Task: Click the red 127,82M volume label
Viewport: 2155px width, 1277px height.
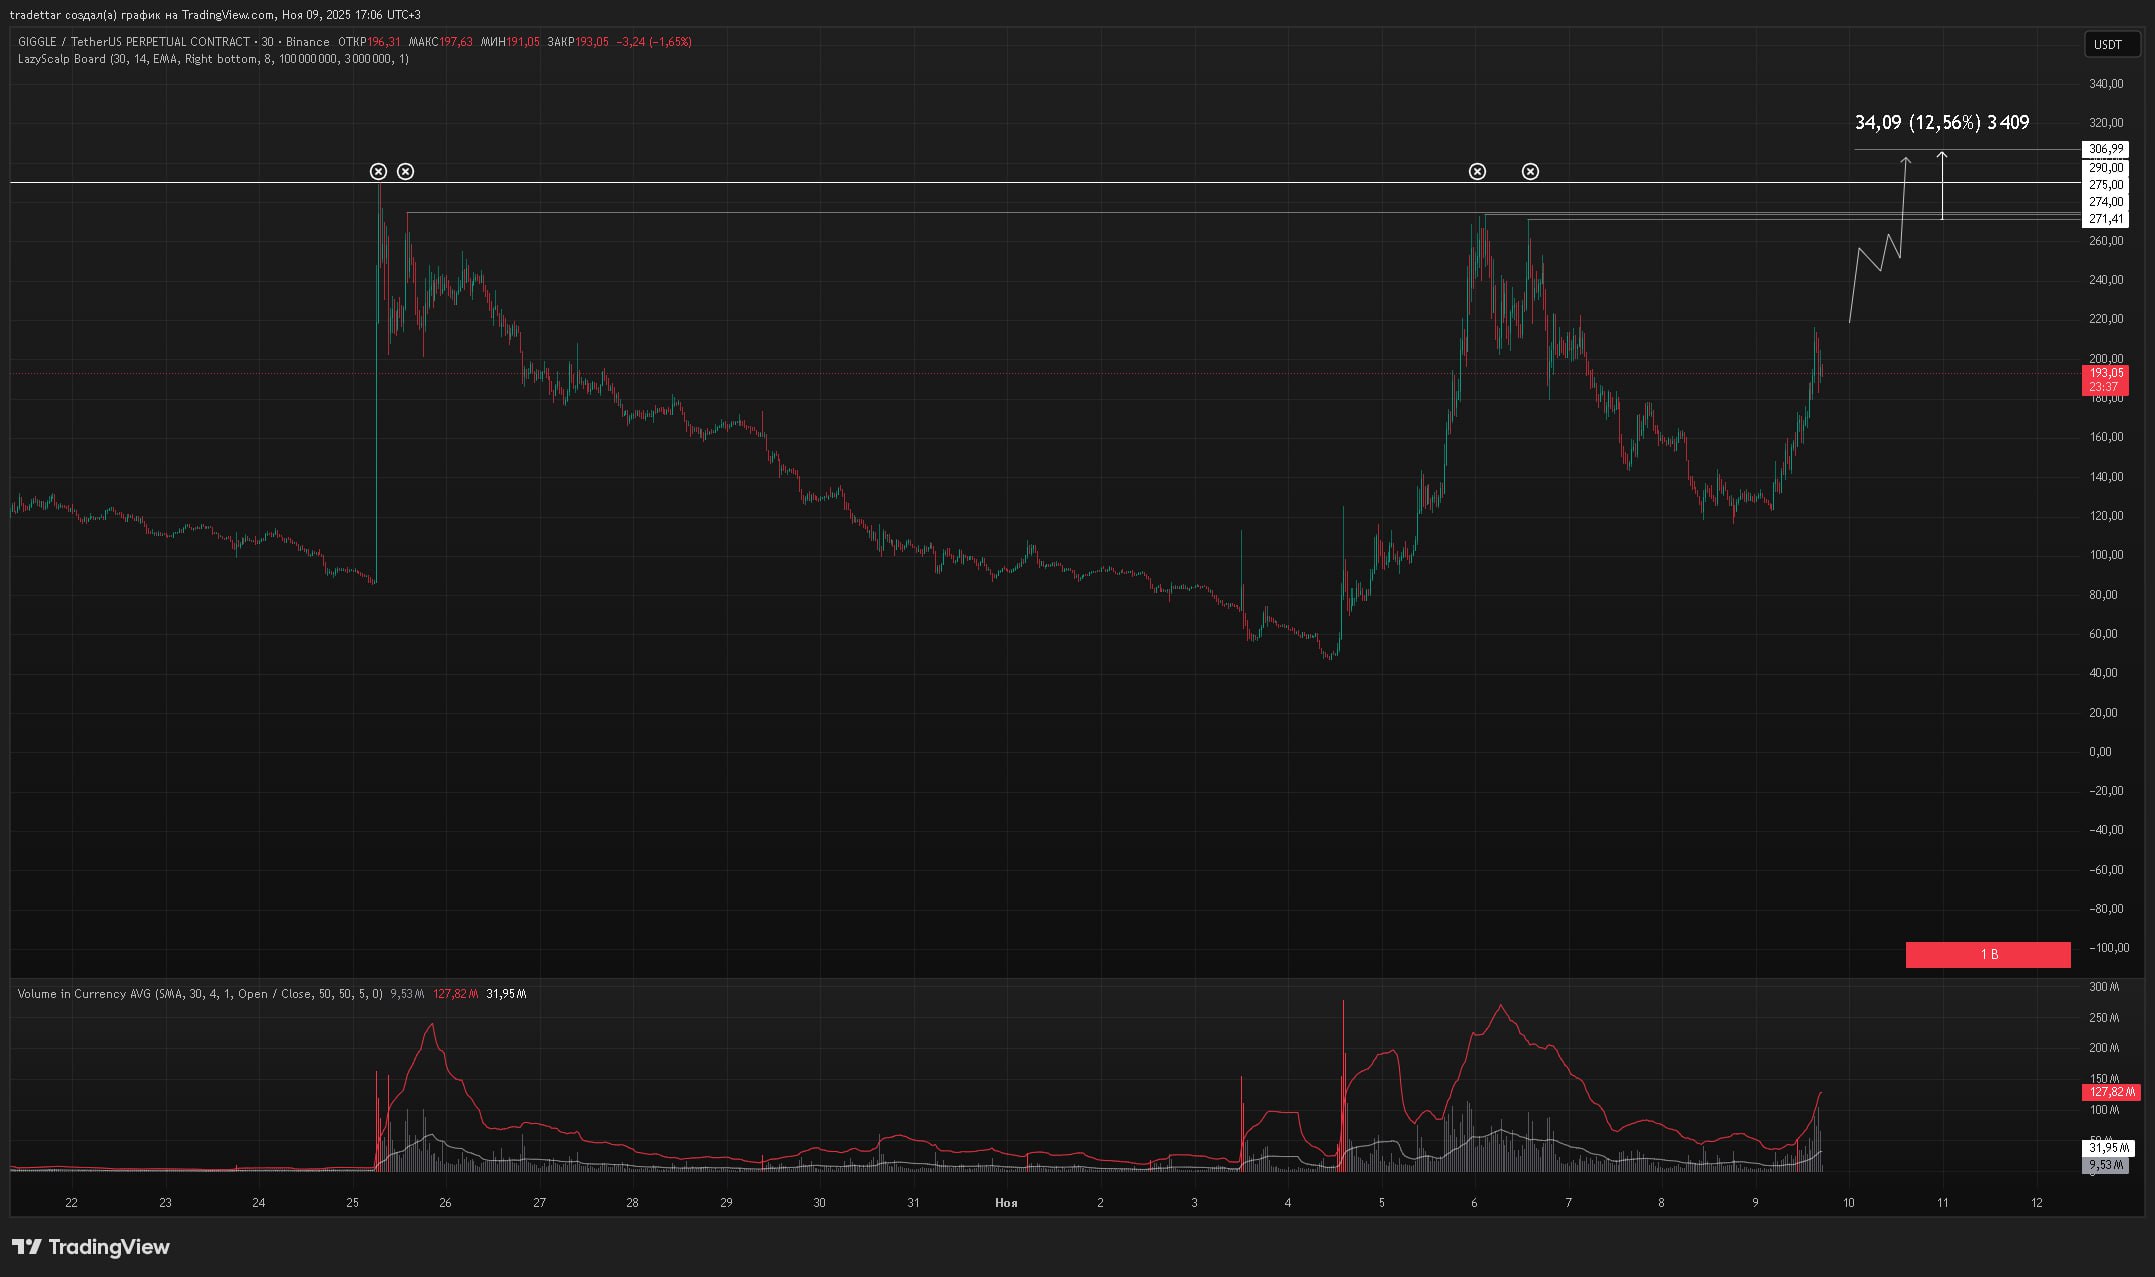Action: coord(2109,1093)
